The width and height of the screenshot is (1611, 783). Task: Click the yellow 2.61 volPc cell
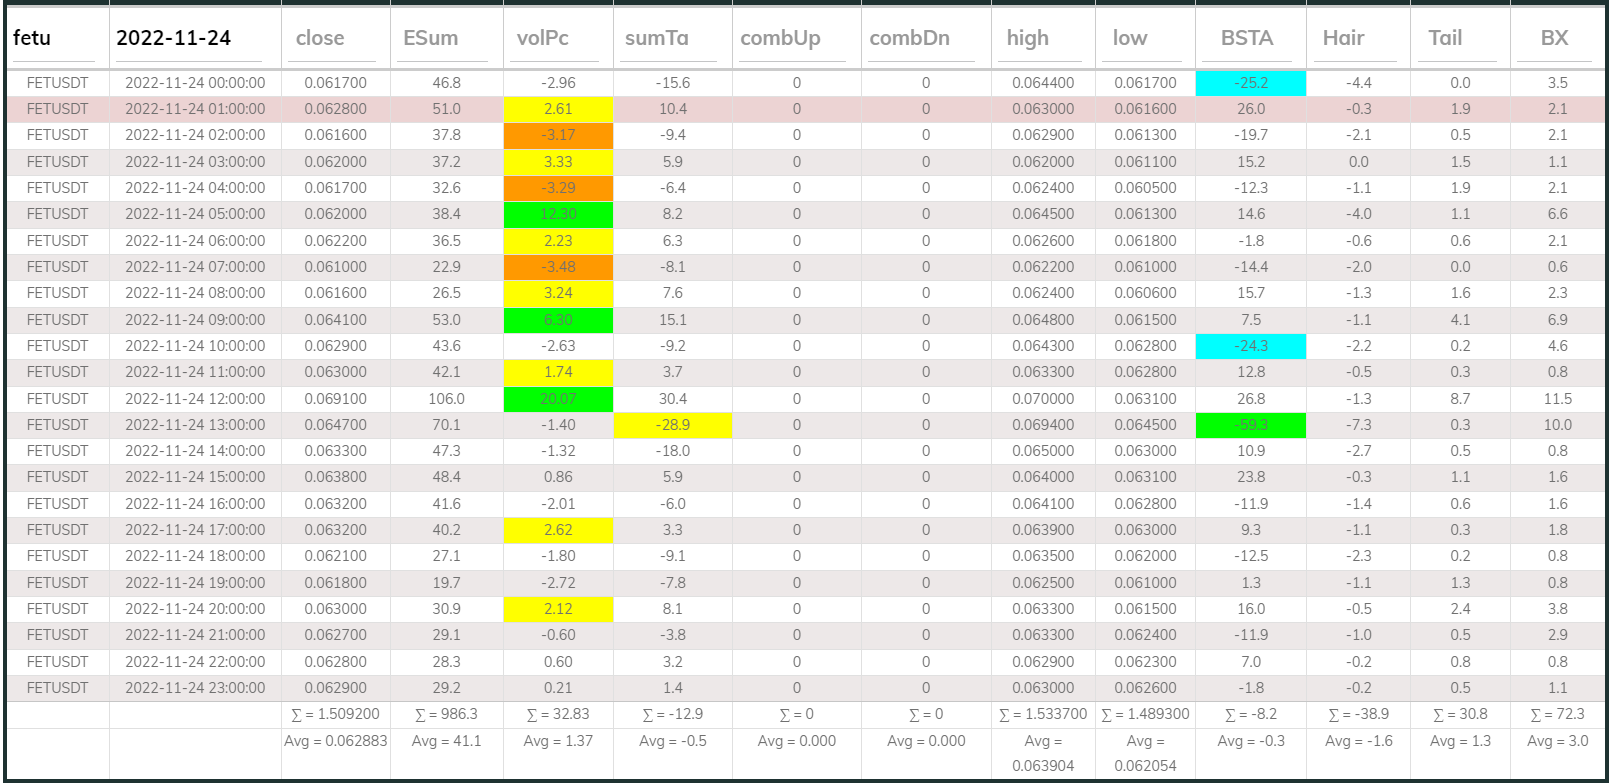pyautogui.click(x=558, y=109)
